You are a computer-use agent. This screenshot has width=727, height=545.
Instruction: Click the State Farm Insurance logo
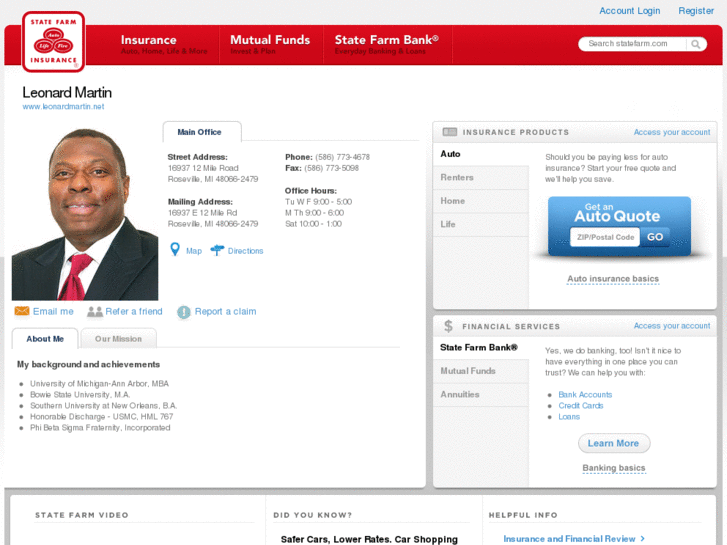pyautogui.click(x=53, y=42)
